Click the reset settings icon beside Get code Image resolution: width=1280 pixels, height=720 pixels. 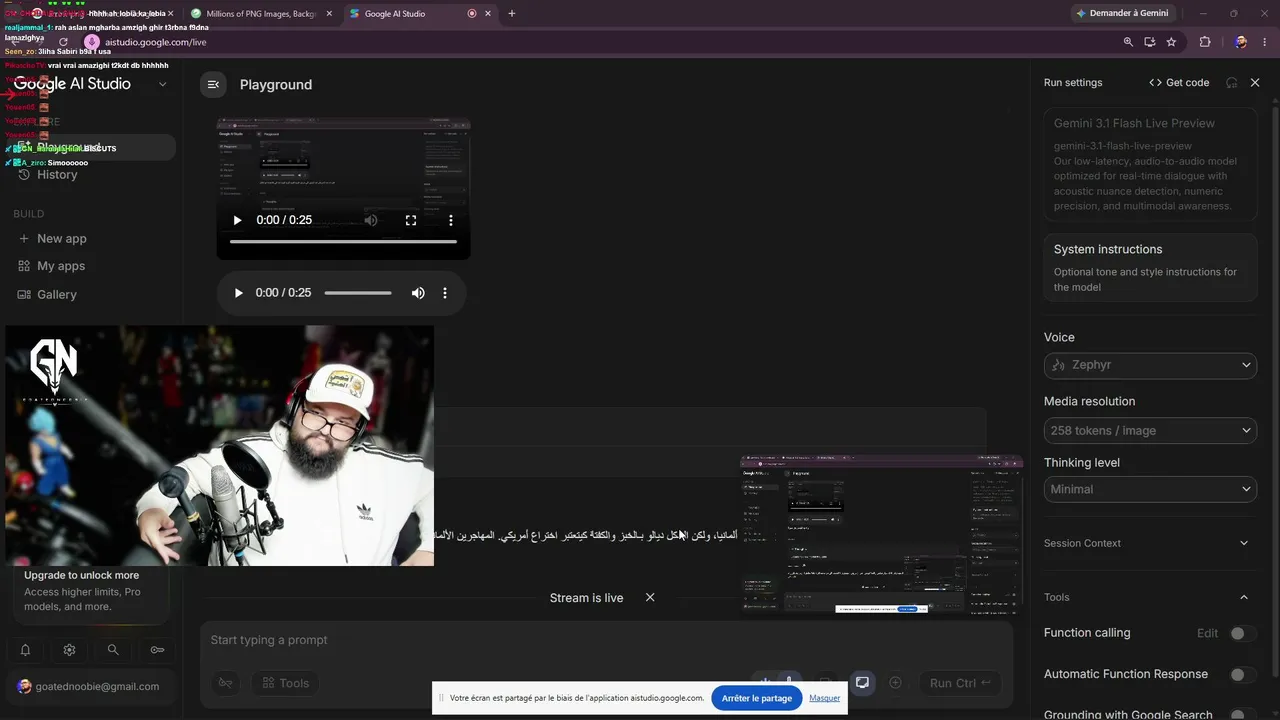coord(1232,83)
